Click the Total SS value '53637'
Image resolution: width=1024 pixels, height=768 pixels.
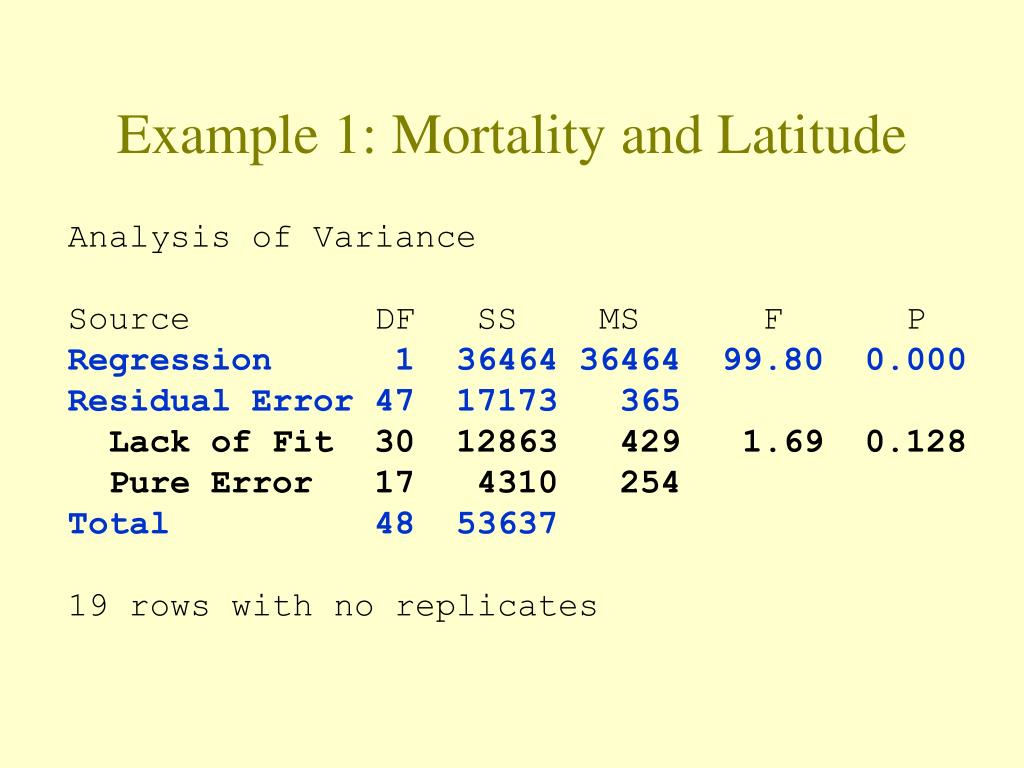click(507, 524)
